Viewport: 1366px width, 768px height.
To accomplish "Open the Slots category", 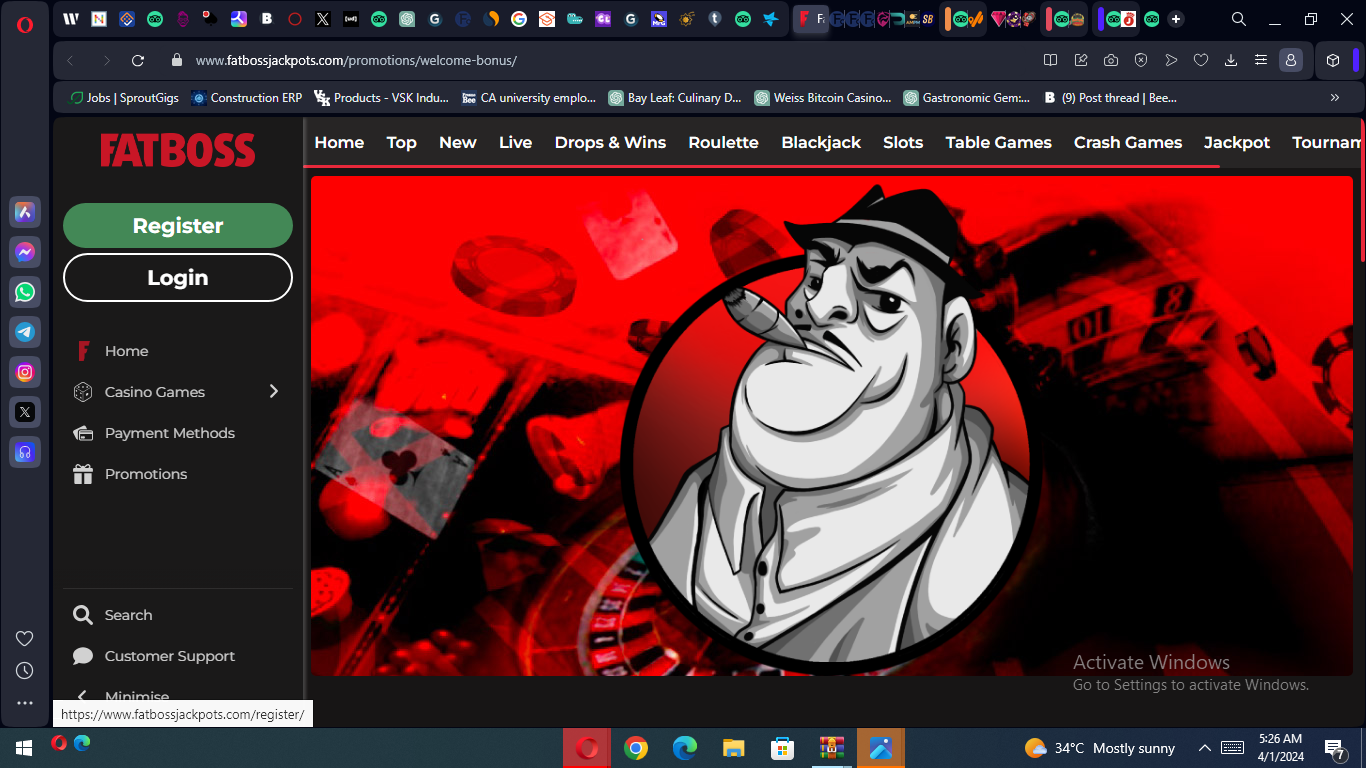I will point(903,142).
